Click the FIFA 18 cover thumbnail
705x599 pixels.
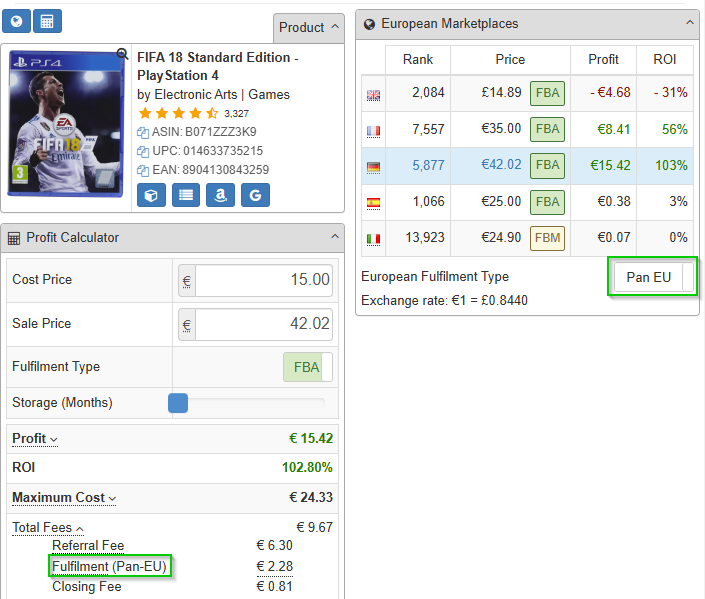pos(66,124)
